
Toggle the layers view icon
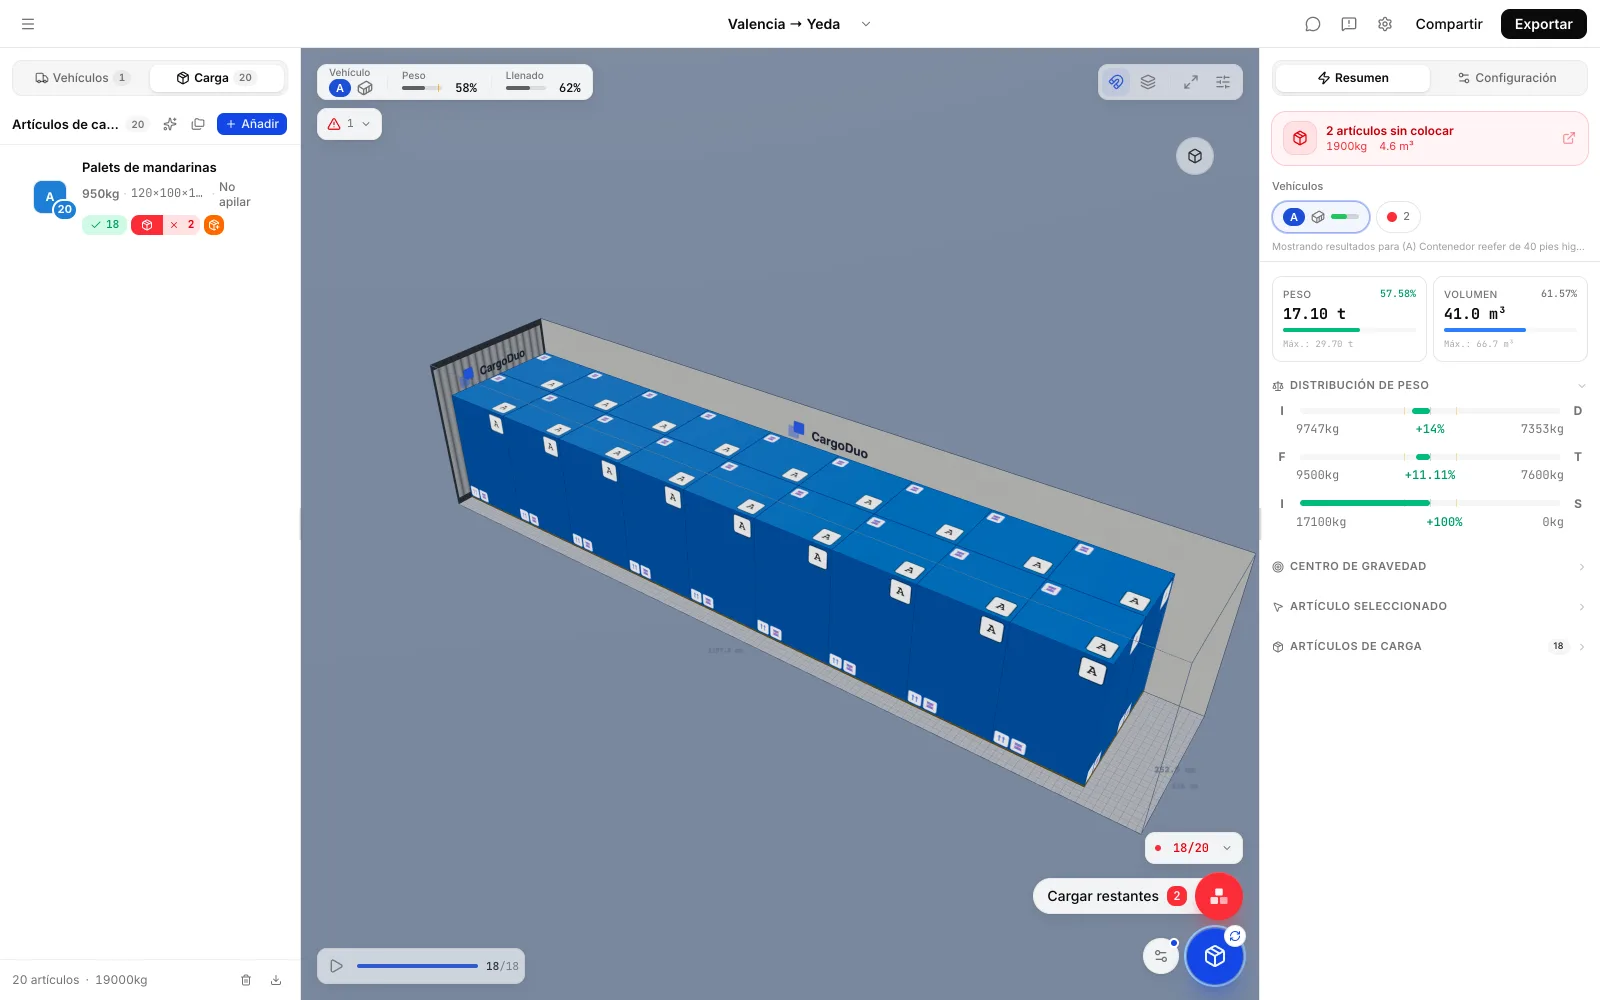tap(1148, 82)
